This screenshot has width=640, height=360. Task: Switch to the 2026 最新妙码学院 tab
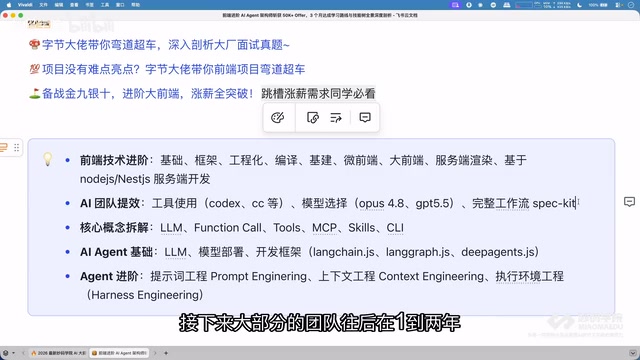[x=59, y=353]
